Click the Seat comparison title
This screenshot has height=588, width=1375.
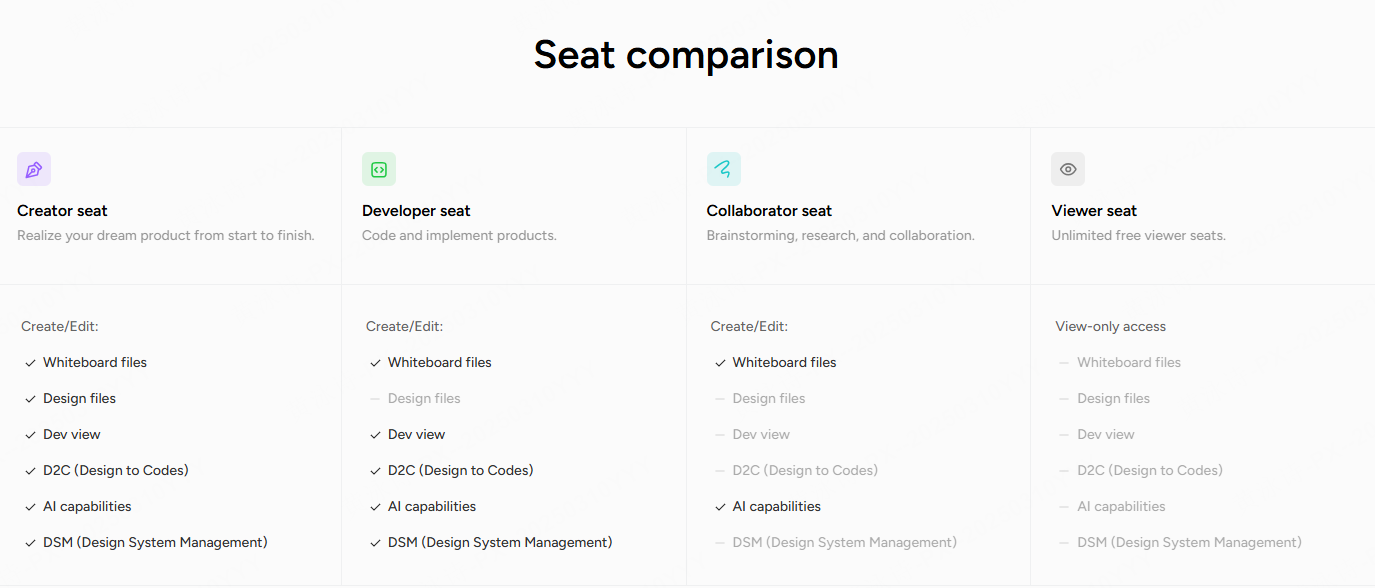[686, 54]
